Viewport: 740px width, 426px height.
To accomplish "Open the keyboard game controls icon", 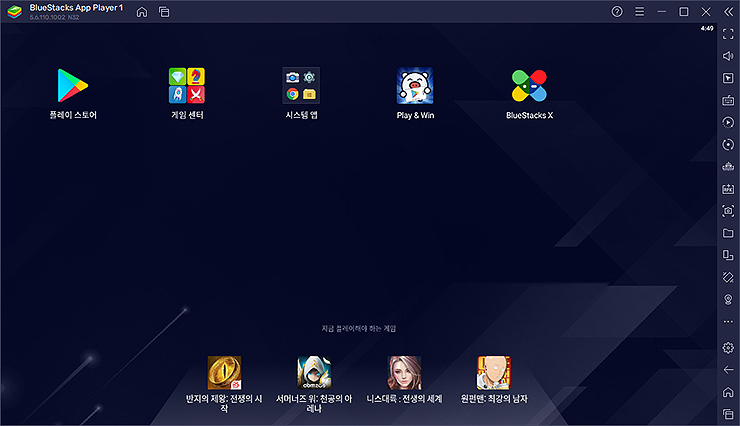I will pos(728,100).
